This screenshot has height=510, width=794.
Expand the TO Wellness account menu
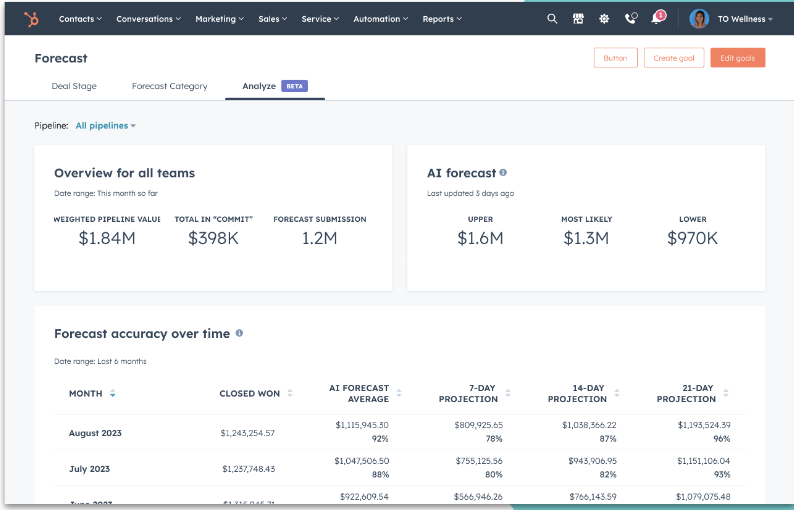coord(744,18)
